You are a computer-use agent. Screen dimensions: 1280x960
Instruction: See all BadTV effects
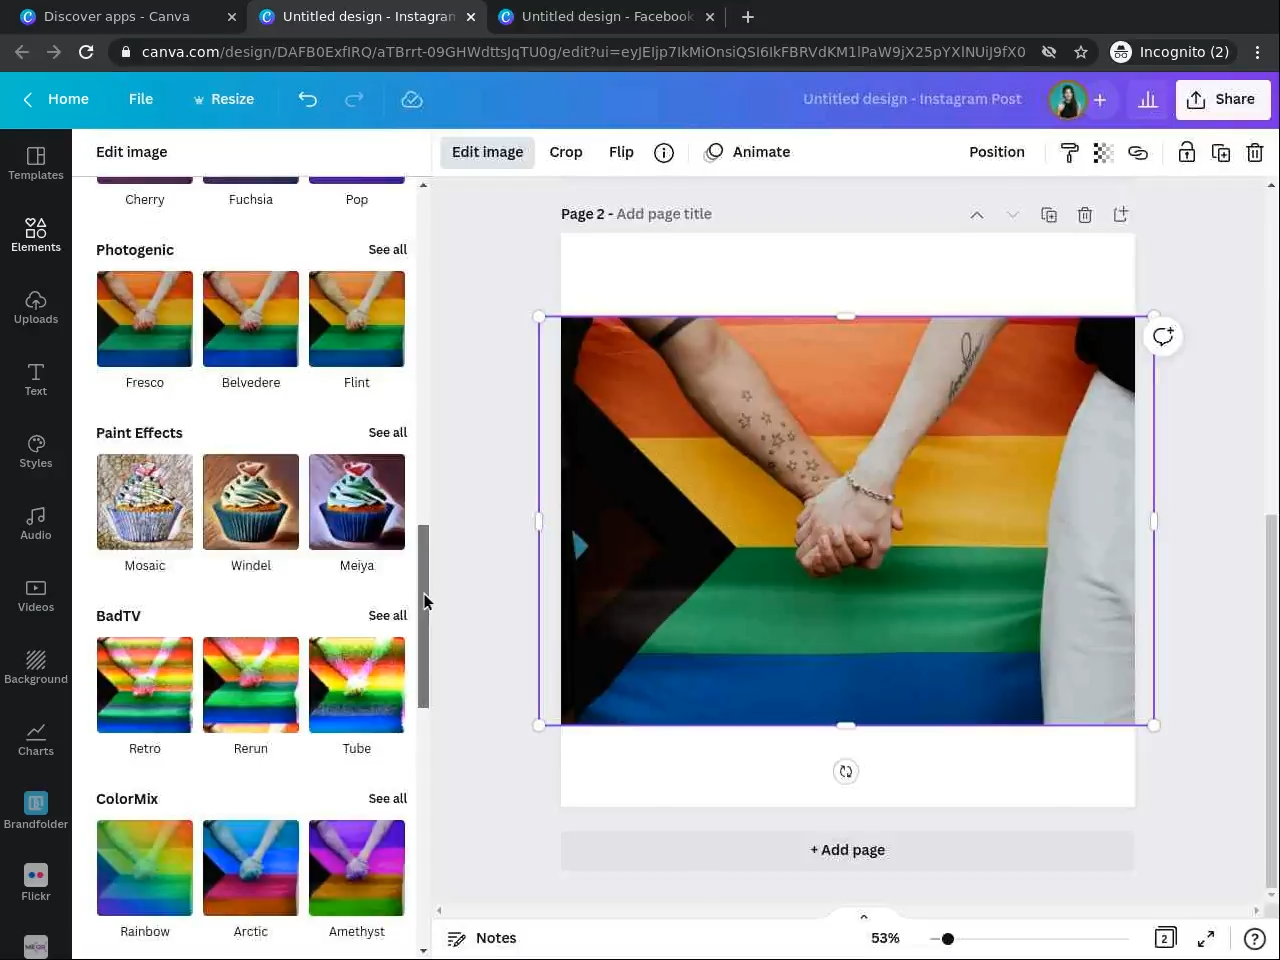(388, 616)
